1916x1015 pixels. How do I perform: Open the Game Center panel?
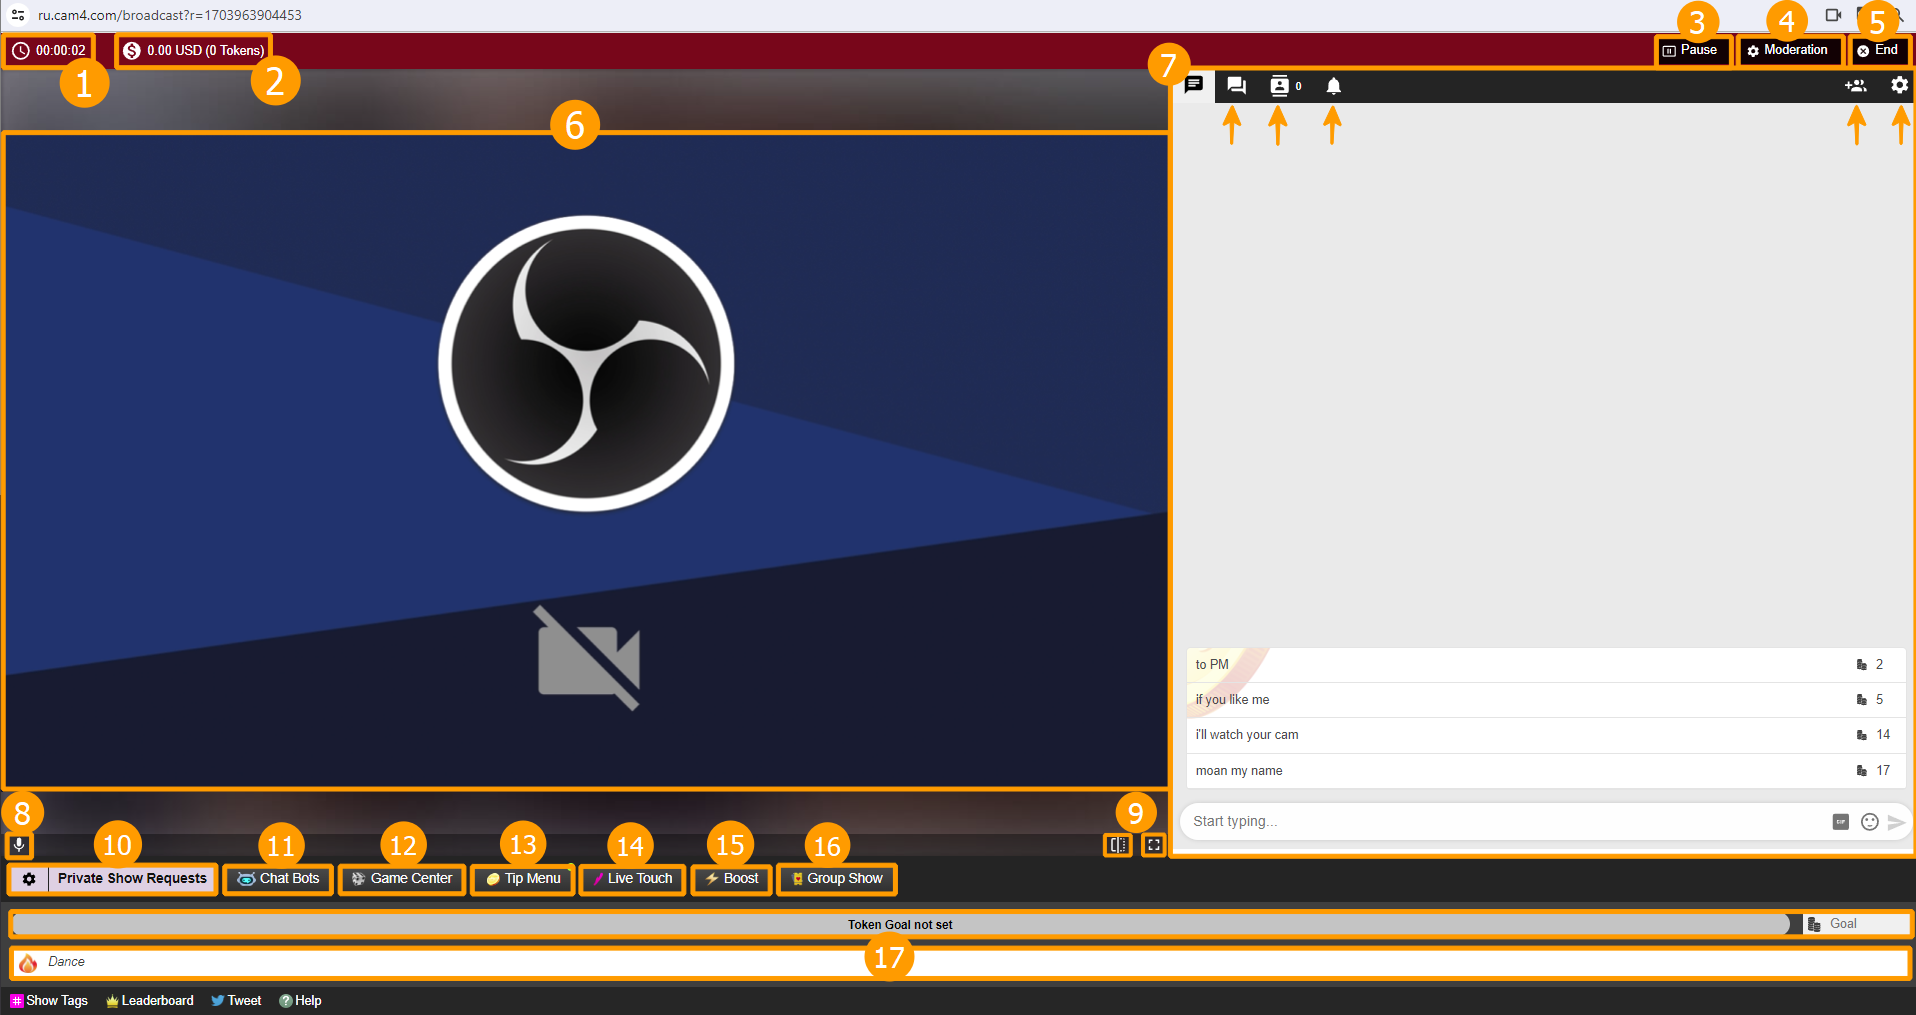[x=402, y=879]
